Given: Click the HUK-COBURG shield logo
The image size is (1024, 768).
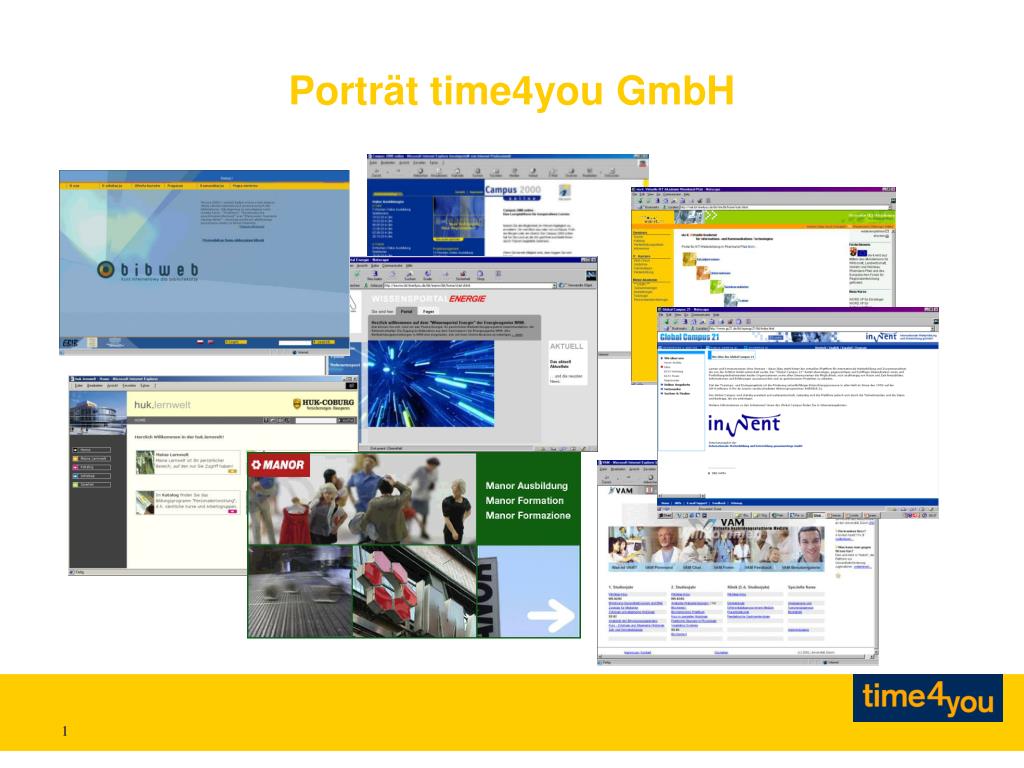Looking at the screenshot, I should 297,404.
